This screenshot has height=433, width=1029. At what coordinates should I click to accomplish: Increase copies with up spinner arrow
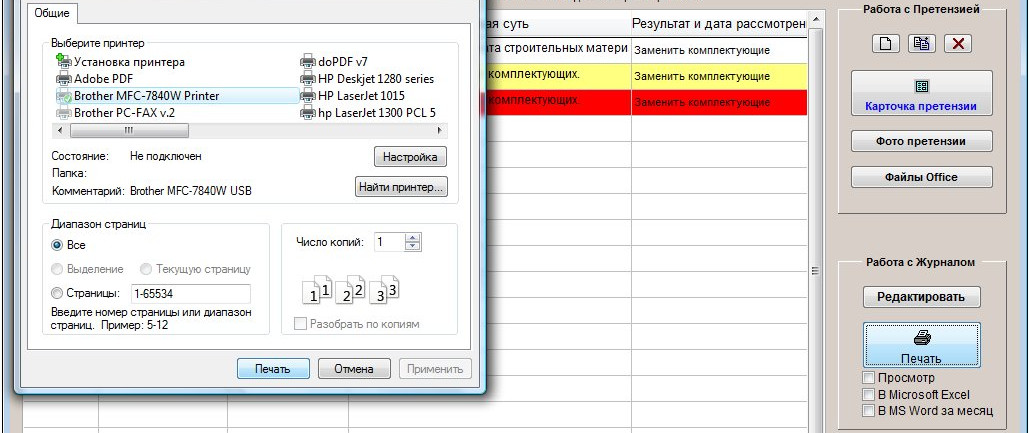click(x=413, y=237)
